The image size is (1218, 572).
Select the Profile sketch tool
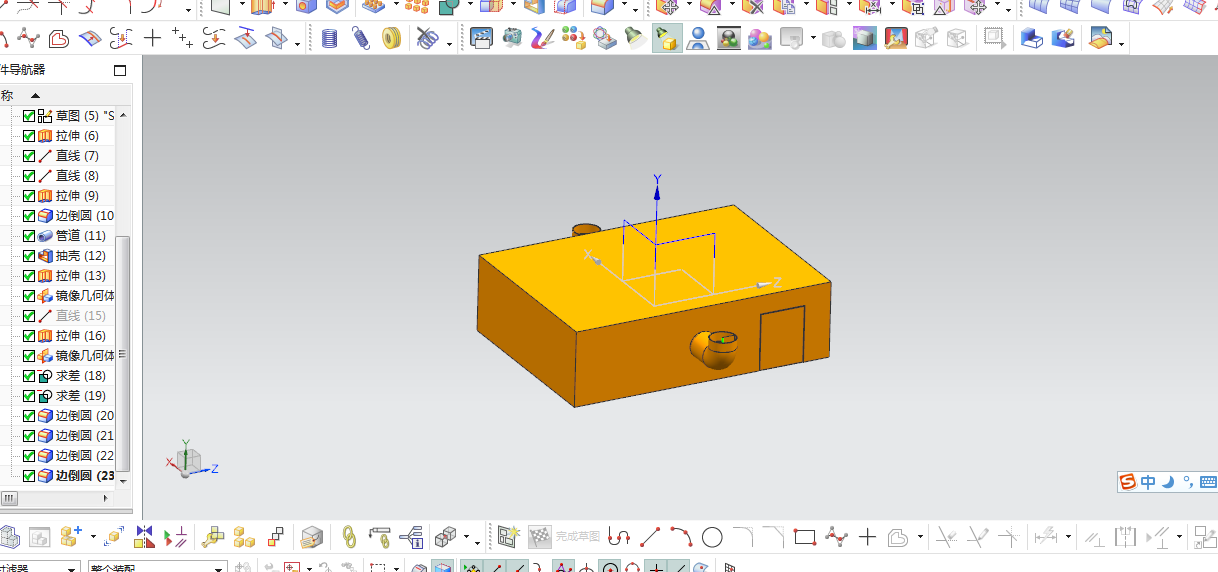[619, 537]
